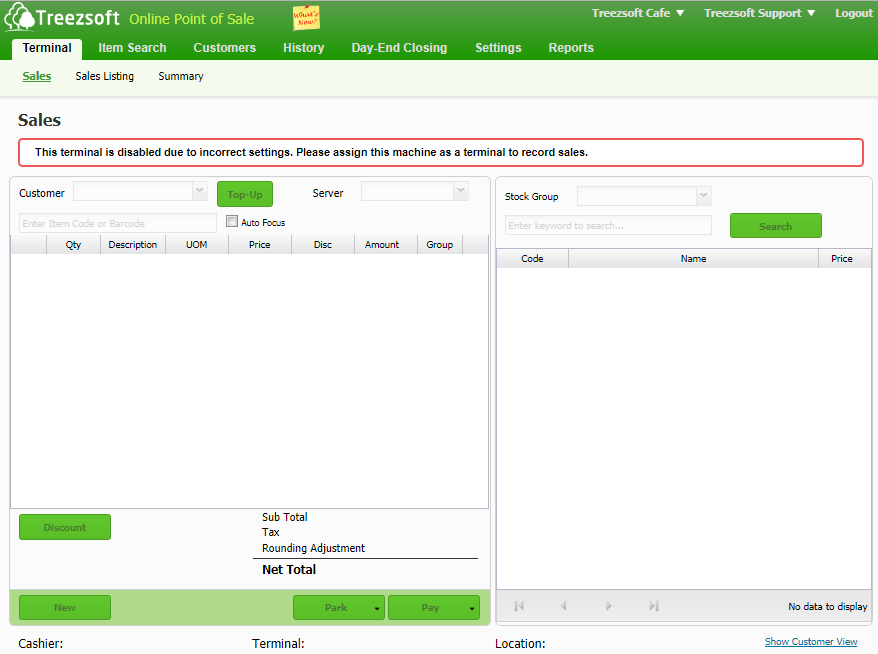Select the Sales sub-tab
Screen dimensions: 878x654
click(x=37, y=76)
